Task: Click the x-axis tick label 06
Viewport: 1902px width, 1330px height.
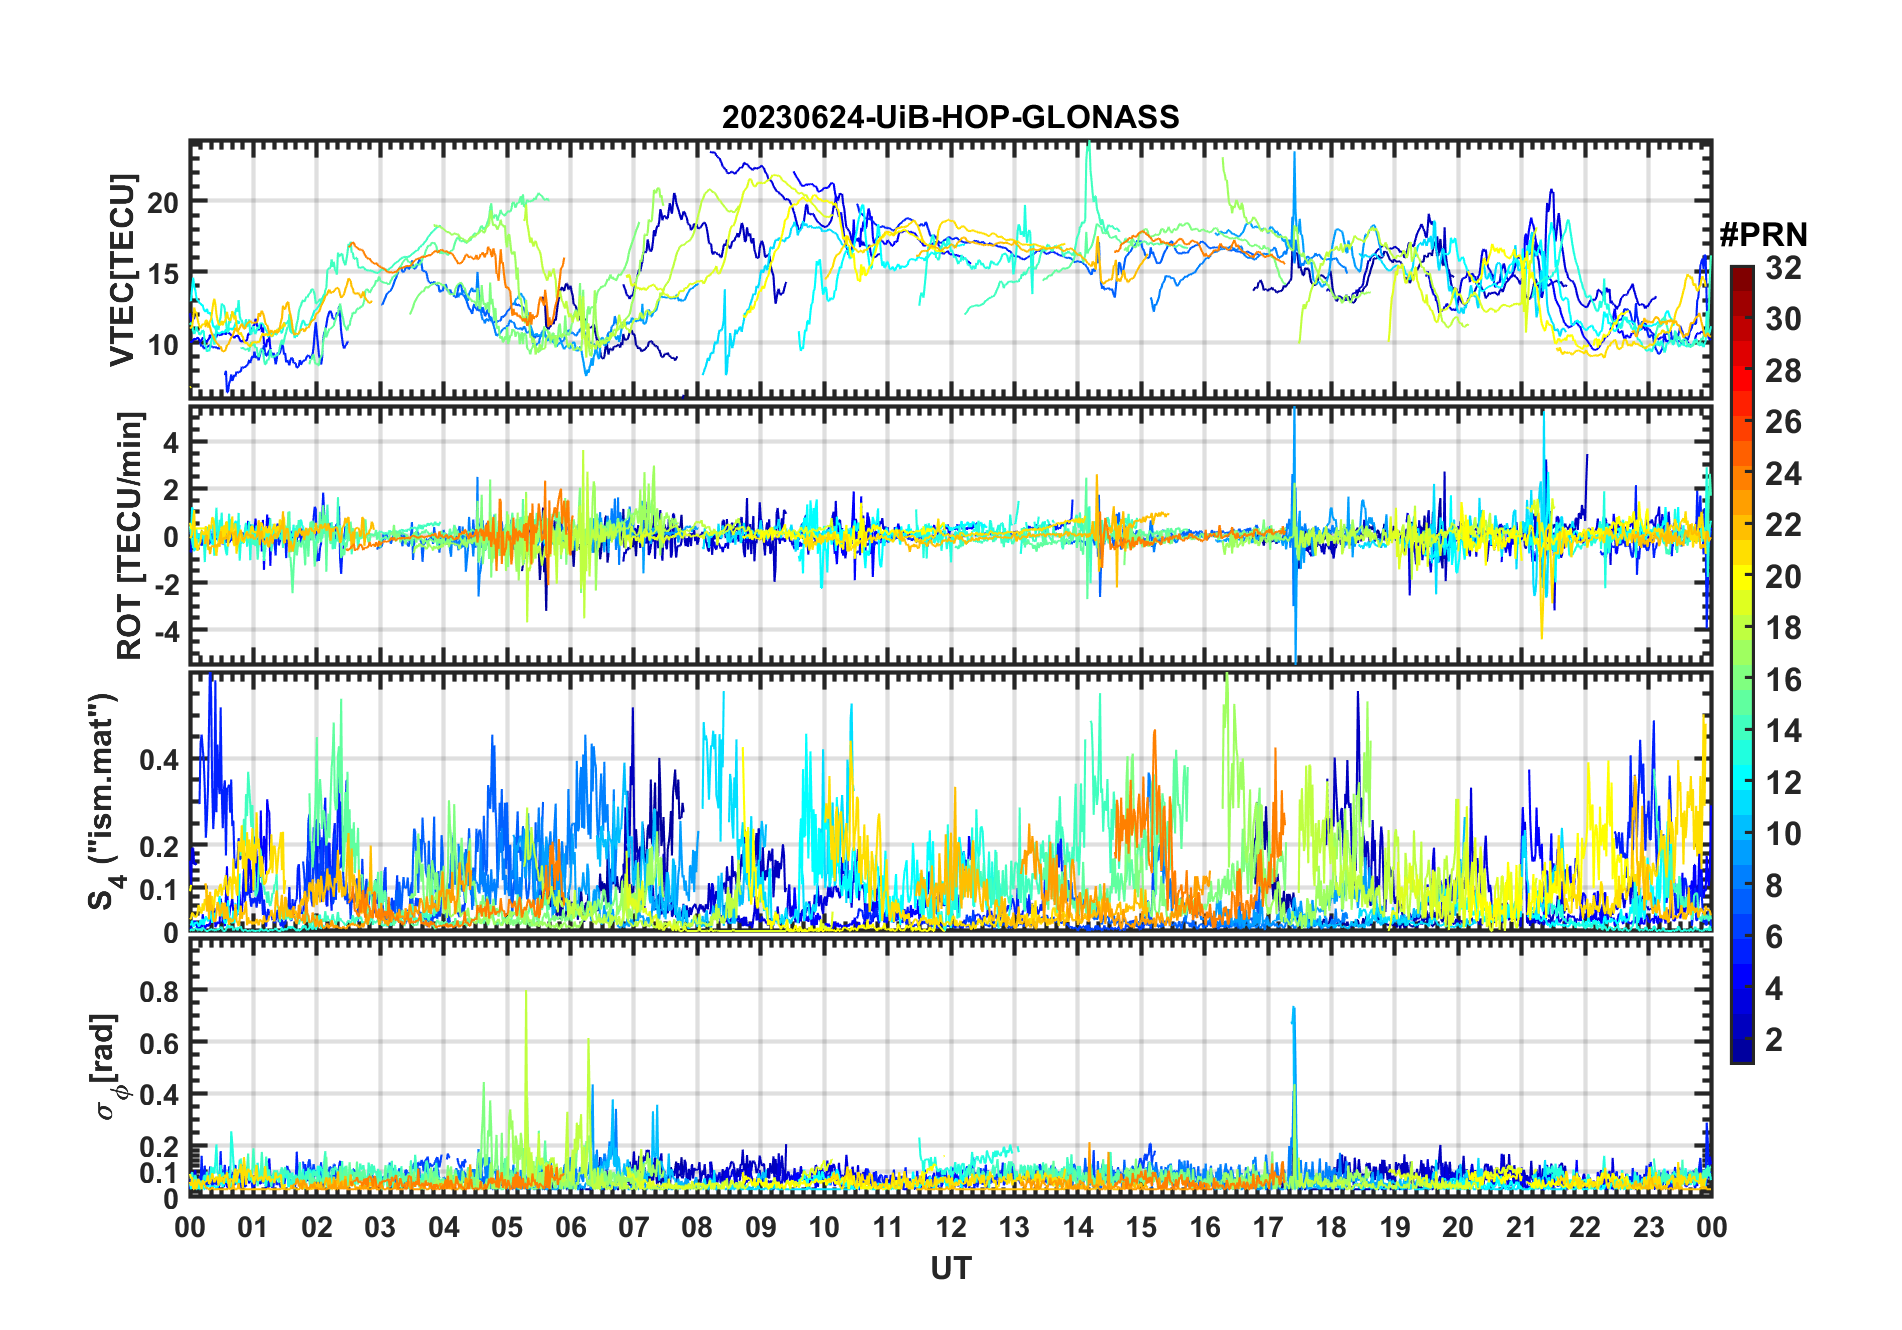Action: 570,1227
